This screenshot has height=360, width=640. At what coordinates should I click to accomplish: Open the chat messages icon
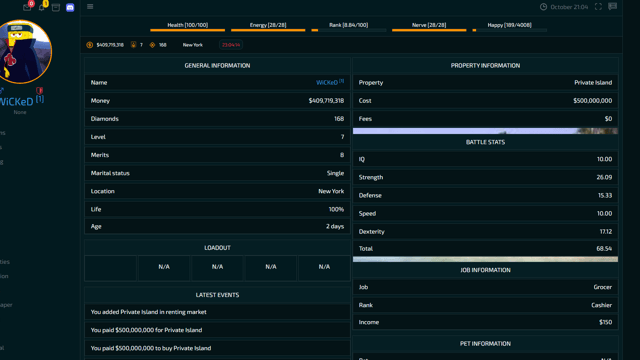coord(612,7)
